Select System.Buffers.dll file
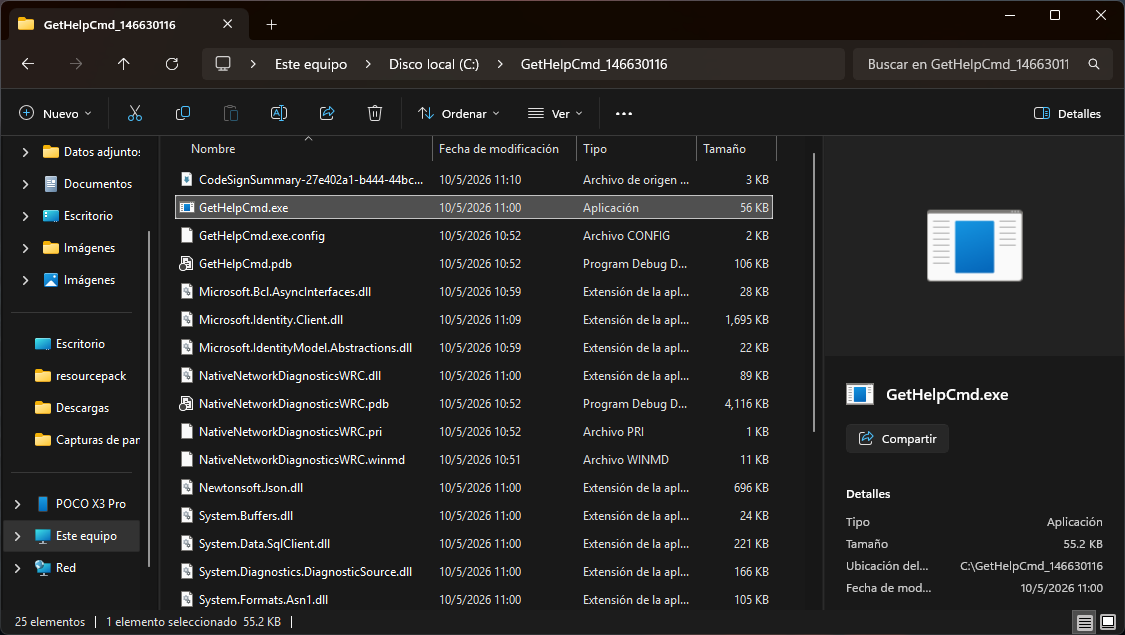 pos(474,515)
